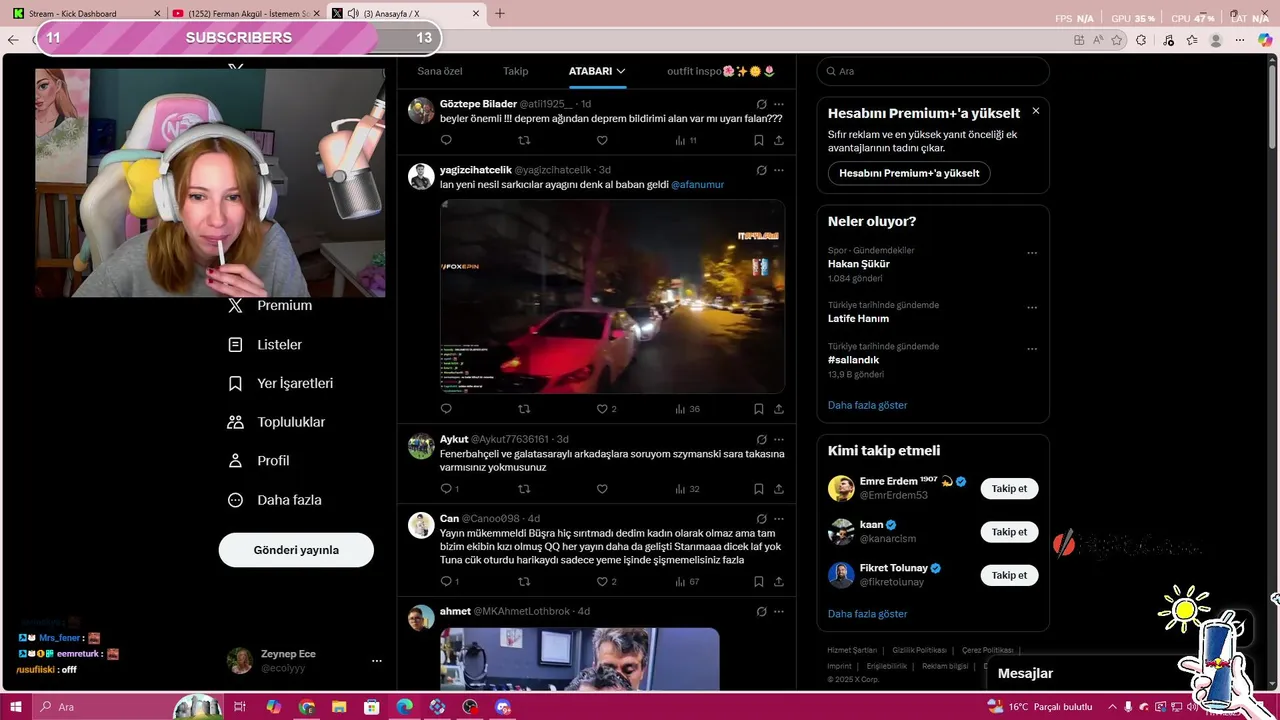Viewport: 1280px width, 720px height.
Task: Open Topluluklar in sidebar
Action: coord(277,422)
